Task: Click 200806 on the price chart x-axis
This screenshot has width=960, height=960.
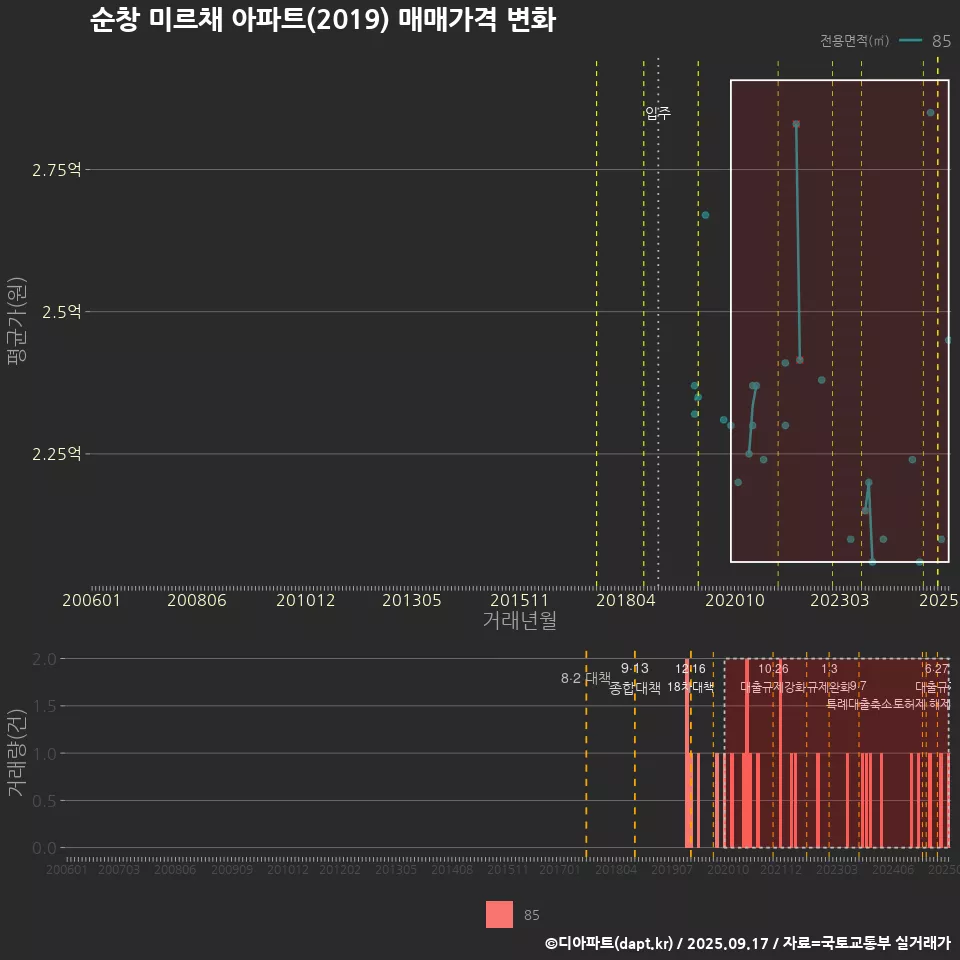Action: tap(197, 600)
